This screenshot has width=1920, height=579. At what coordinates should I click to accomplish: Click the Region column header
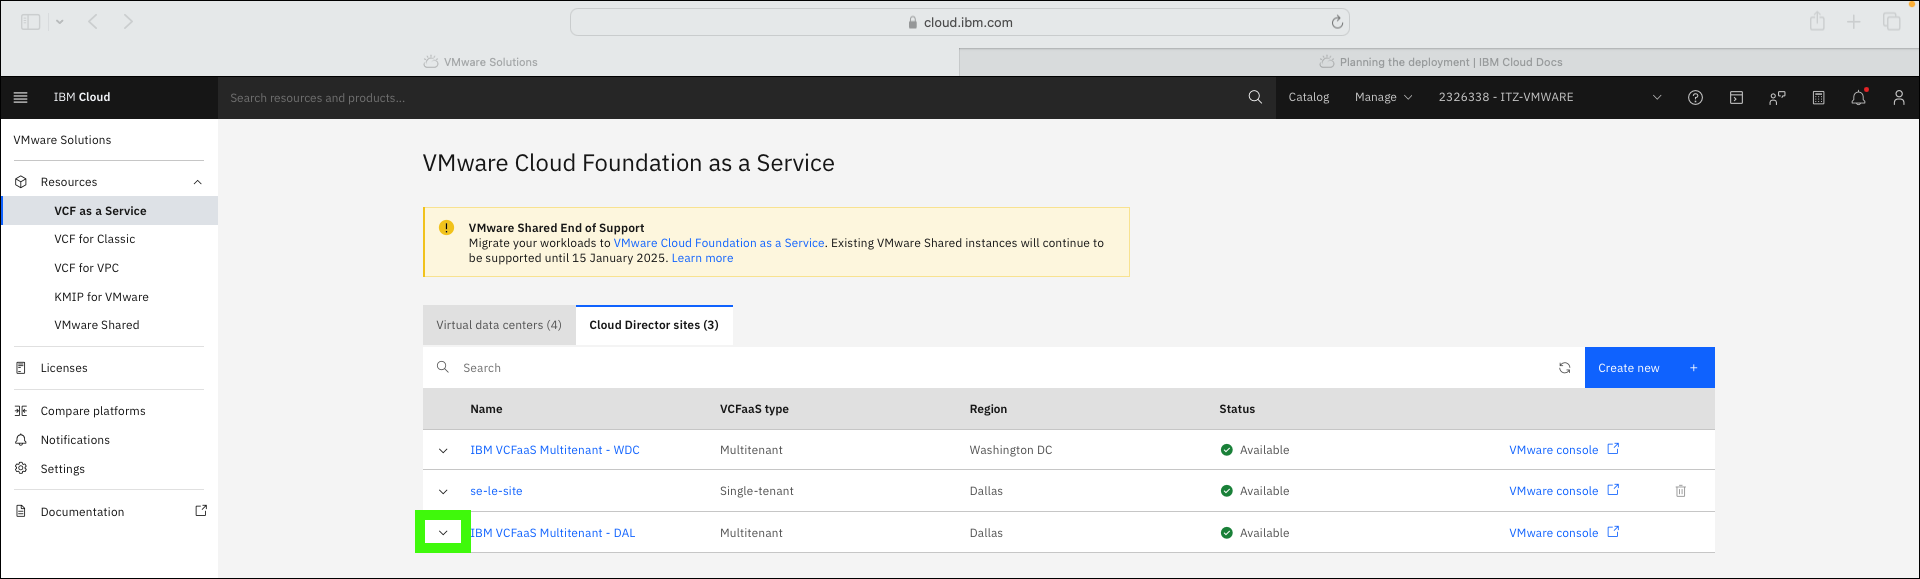pyautogui.click(x=988, y=409)
